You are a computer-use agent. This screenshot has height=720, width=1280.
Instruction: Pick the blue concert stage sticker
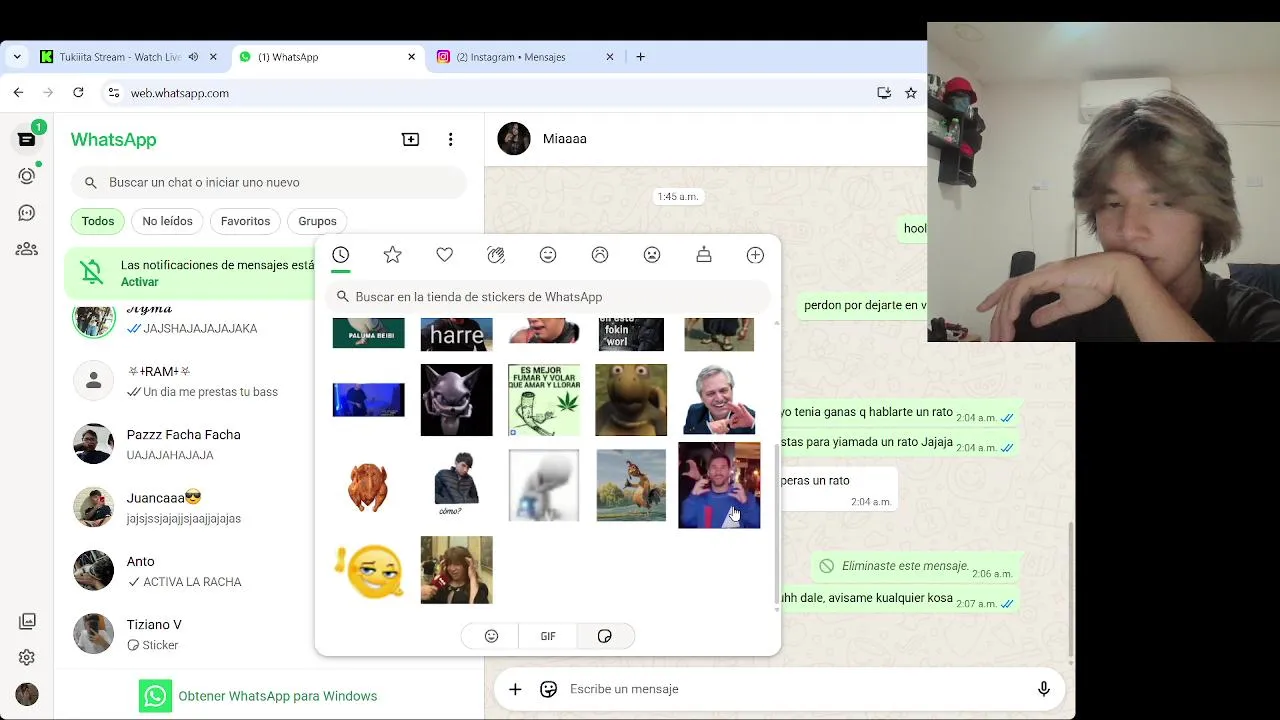[x=368, y=400]
